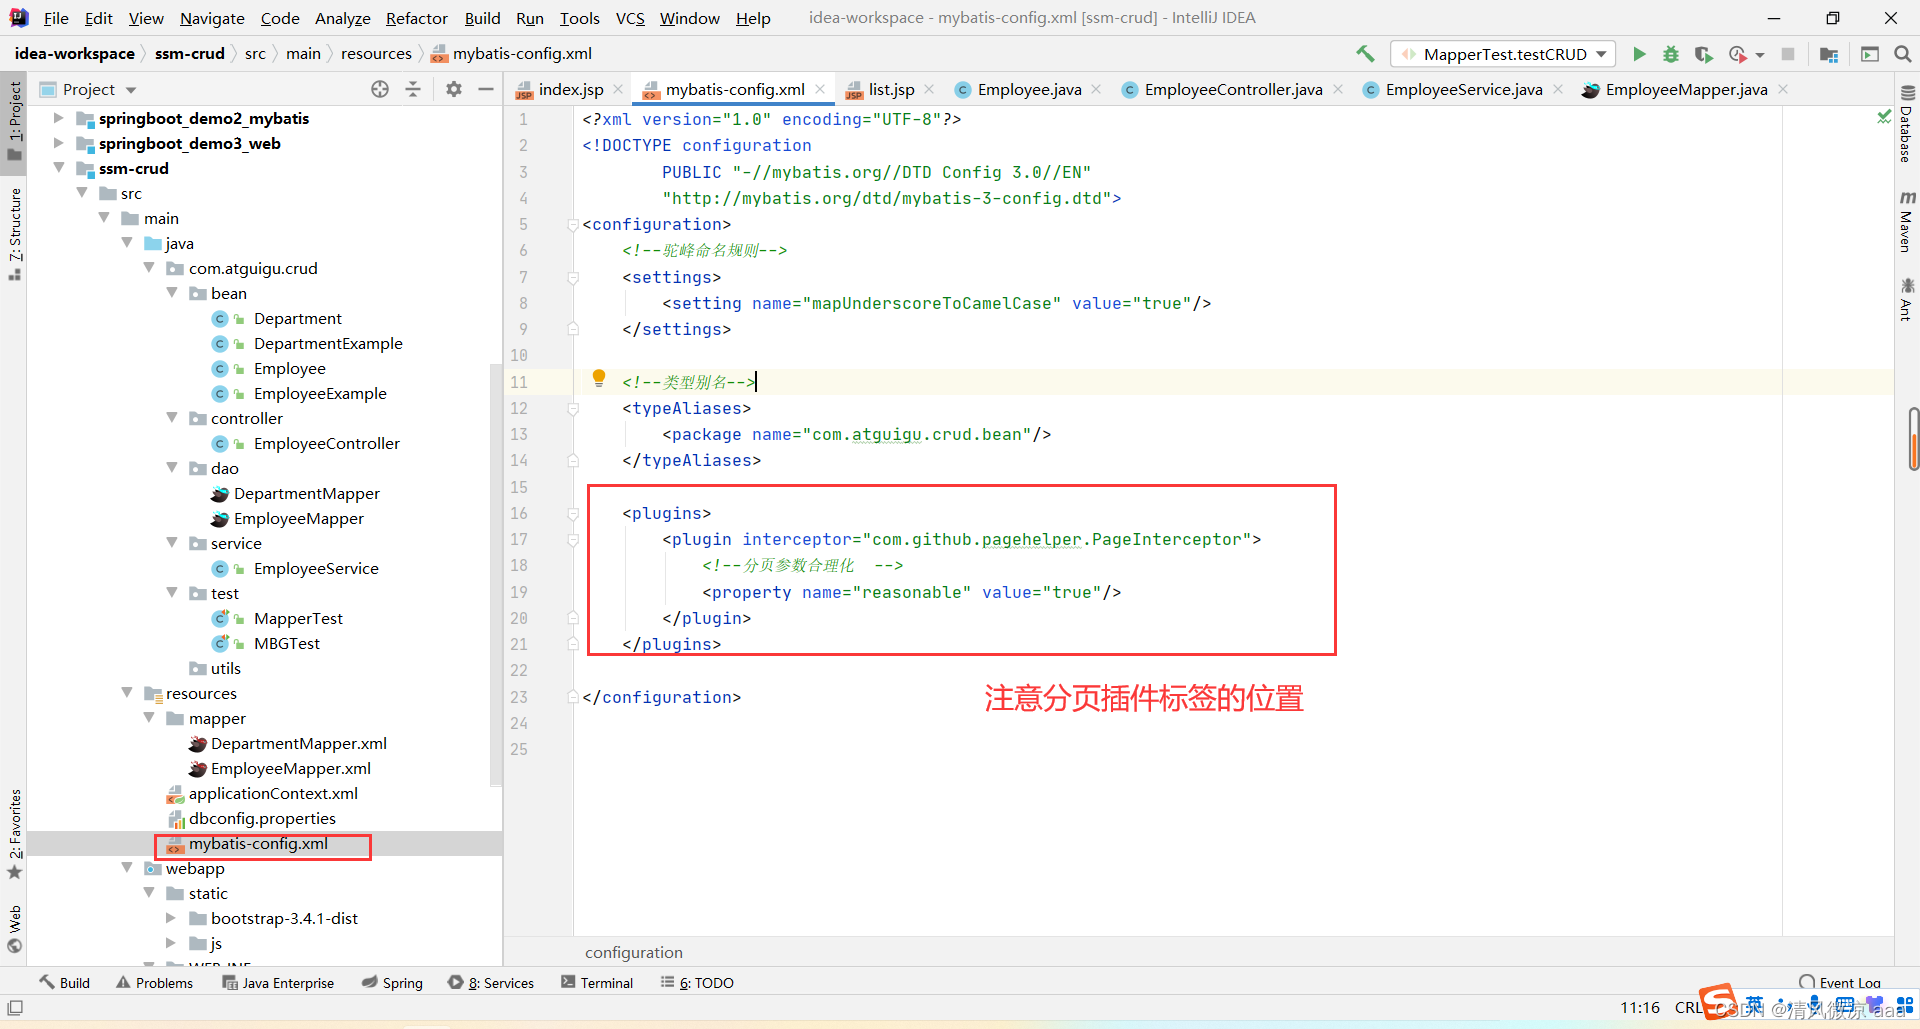This screenshot has width=1920, height=1029.
Task: Click the configuration breadcrumb below editor
Action: [634, 952]
